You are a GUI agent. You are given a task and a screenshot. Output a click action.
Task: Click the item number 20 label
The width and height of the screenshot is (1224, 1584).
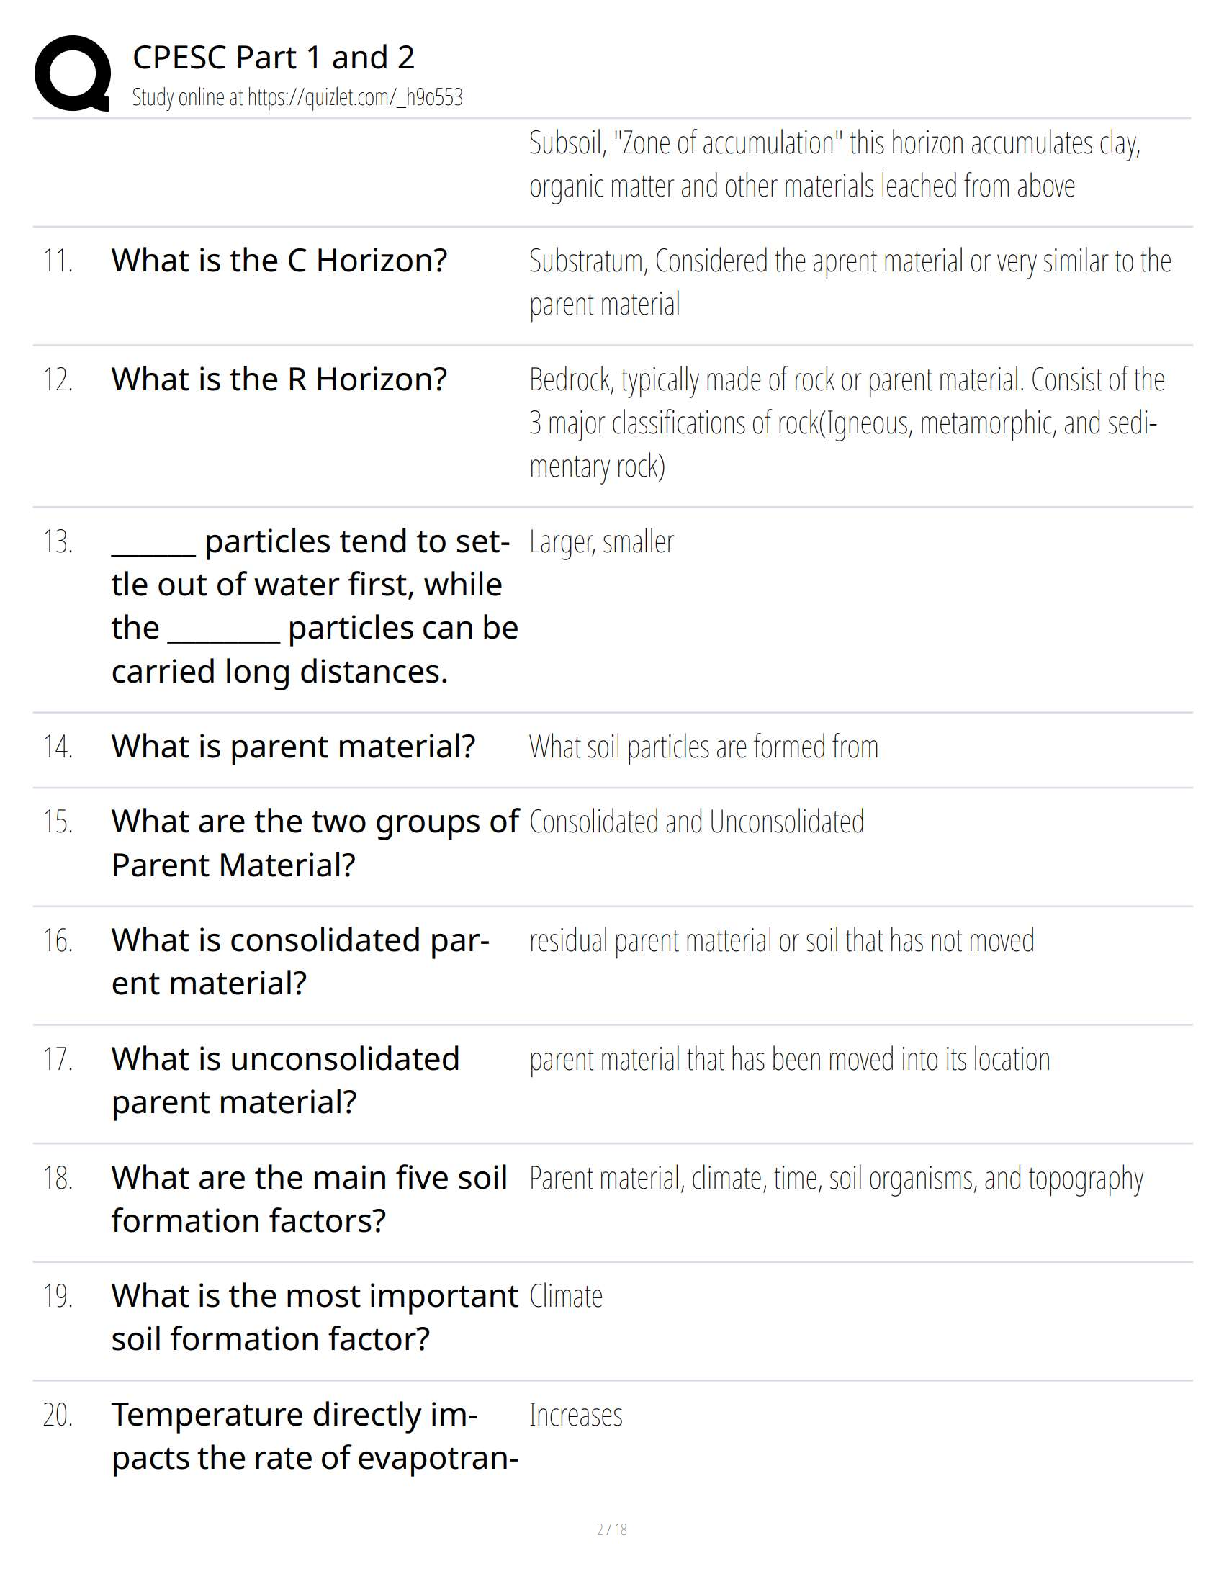click(57, 1416)
